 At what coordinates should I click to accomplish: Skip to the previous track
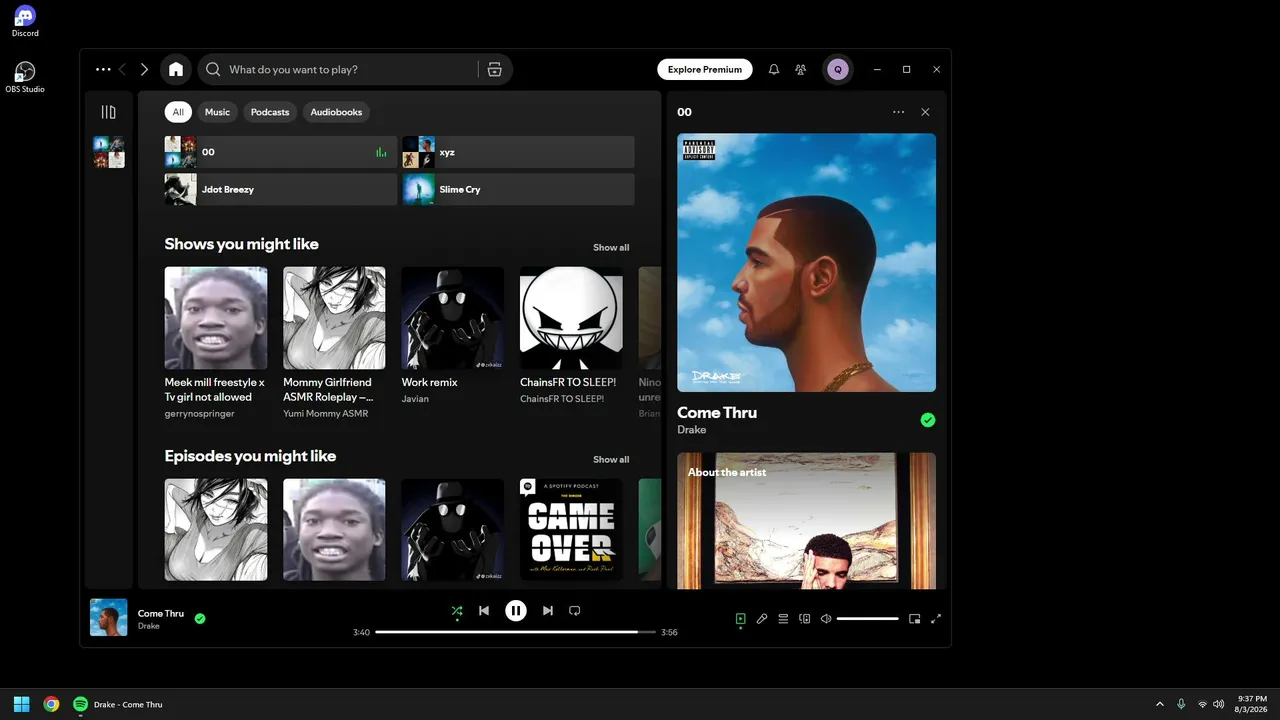[484, 610]
